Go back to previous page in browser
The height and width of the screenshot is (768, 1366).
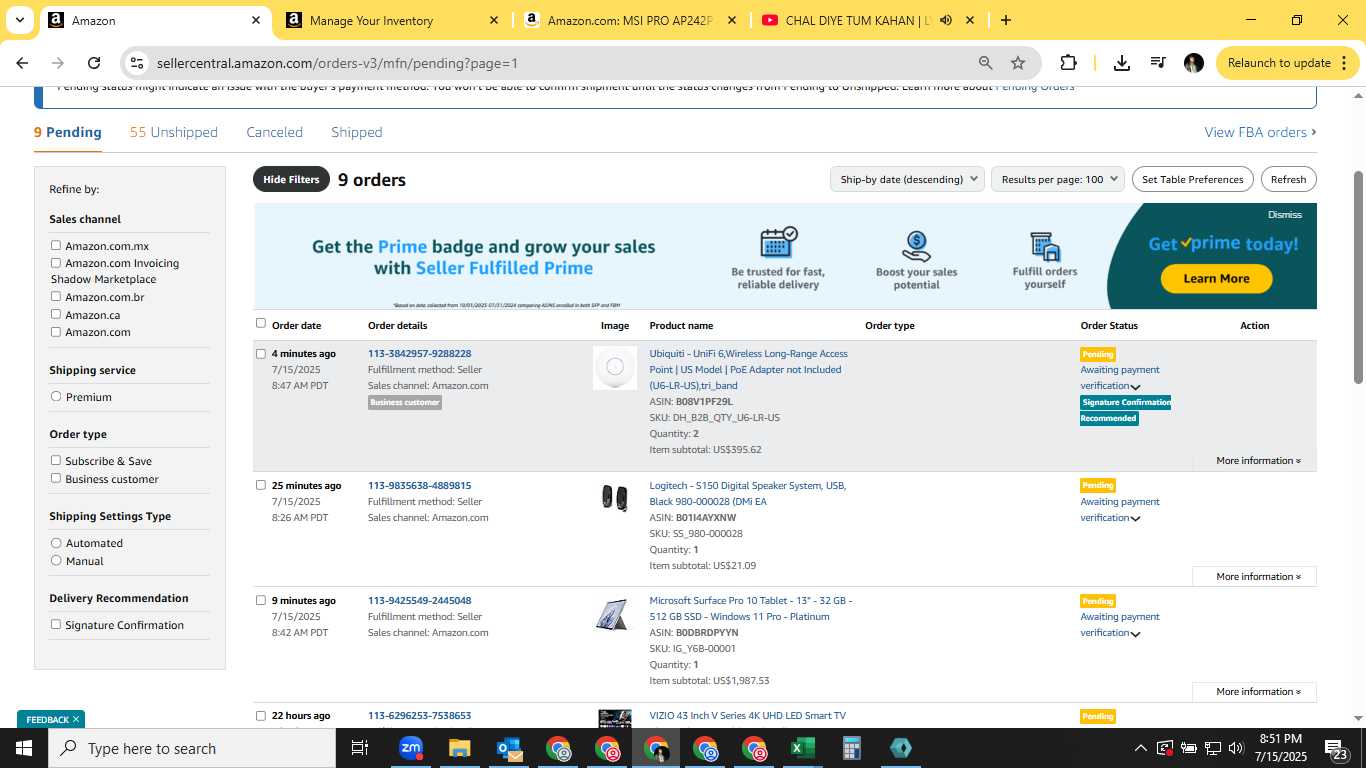click(22, 63)
